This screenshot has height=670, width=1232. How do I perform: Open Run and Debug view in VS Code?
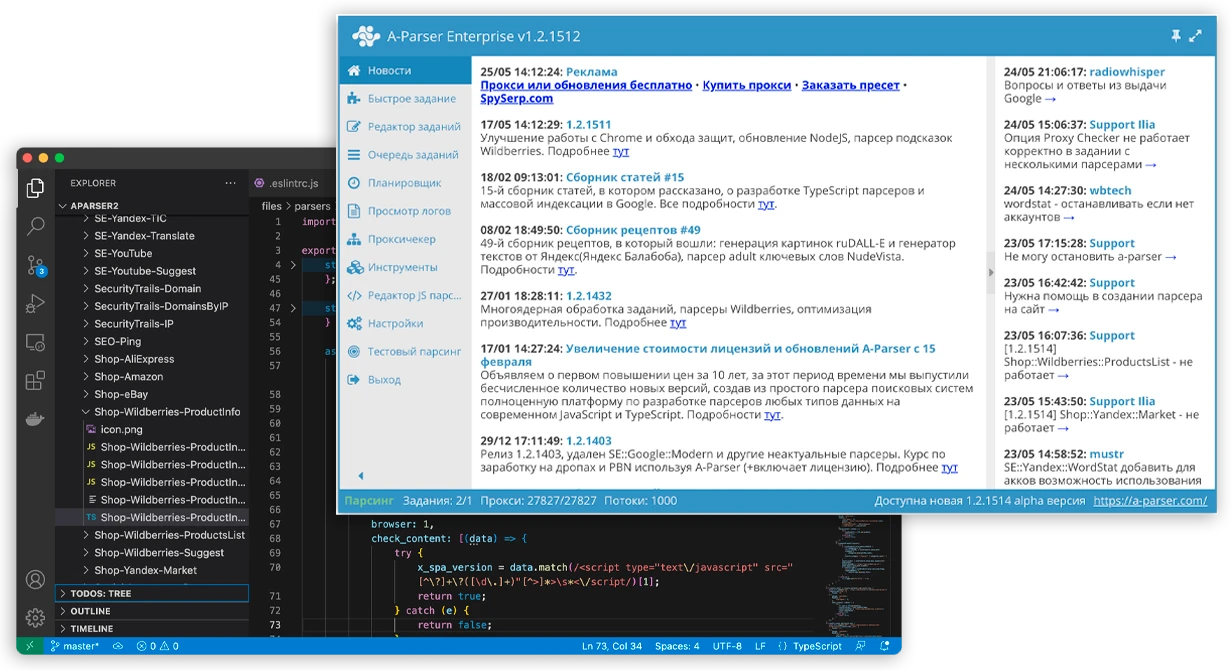(x=35, y=303)
